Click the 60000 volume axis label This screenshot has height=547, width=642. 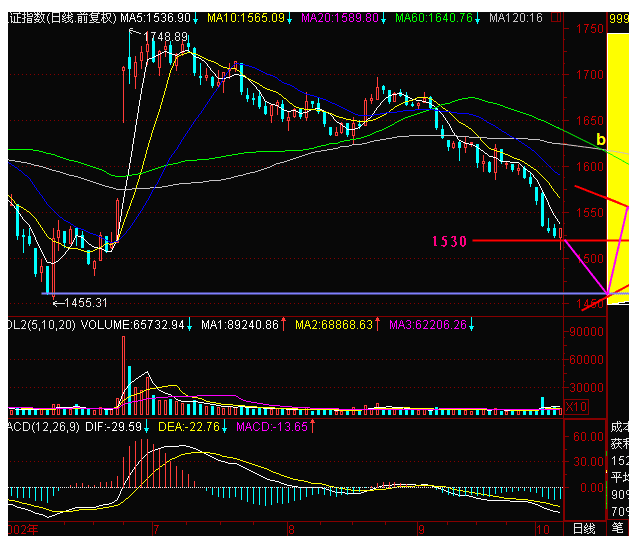pos(586,359)
